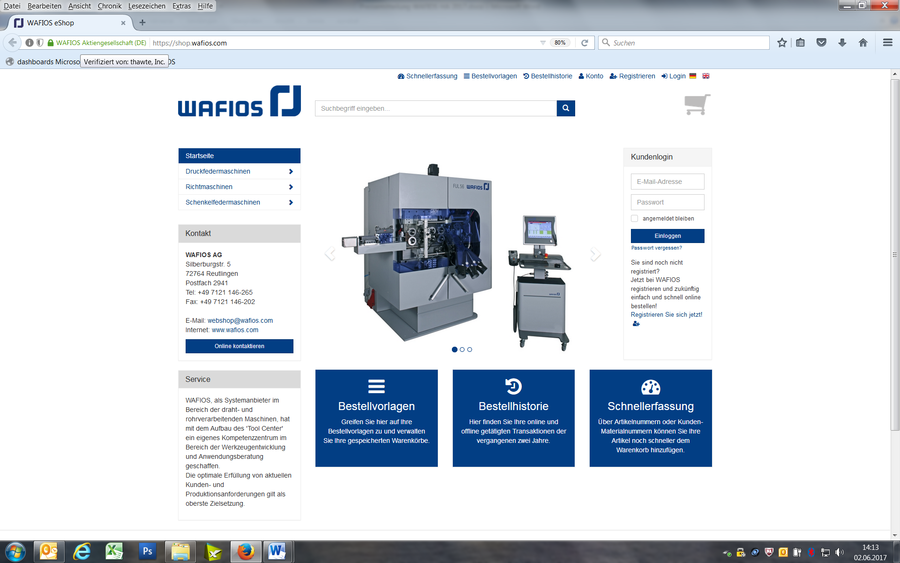Open Bestellvorlagen in top navigation
The height and width of the screenshot is (563, 900).
(x=490, y=76)
